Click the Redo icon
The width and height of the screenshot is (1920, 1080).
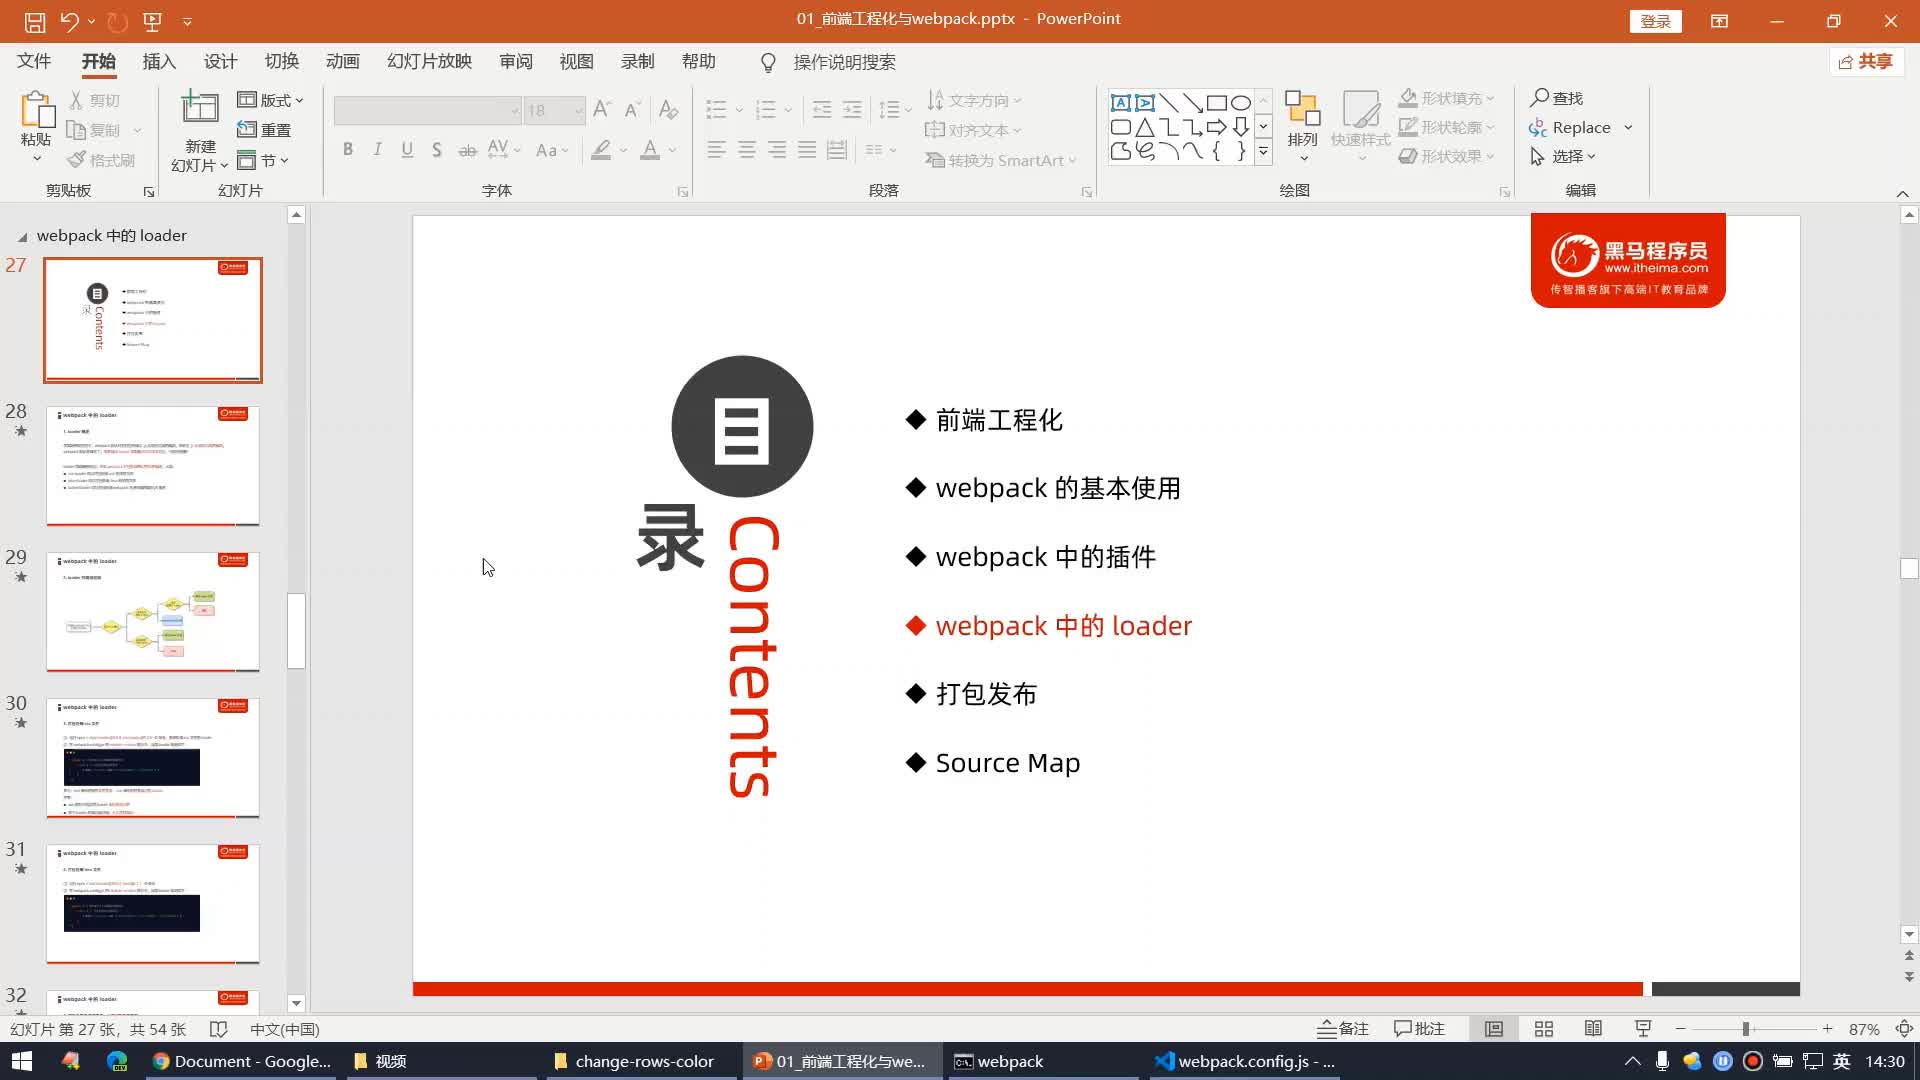tap(116, 20)
